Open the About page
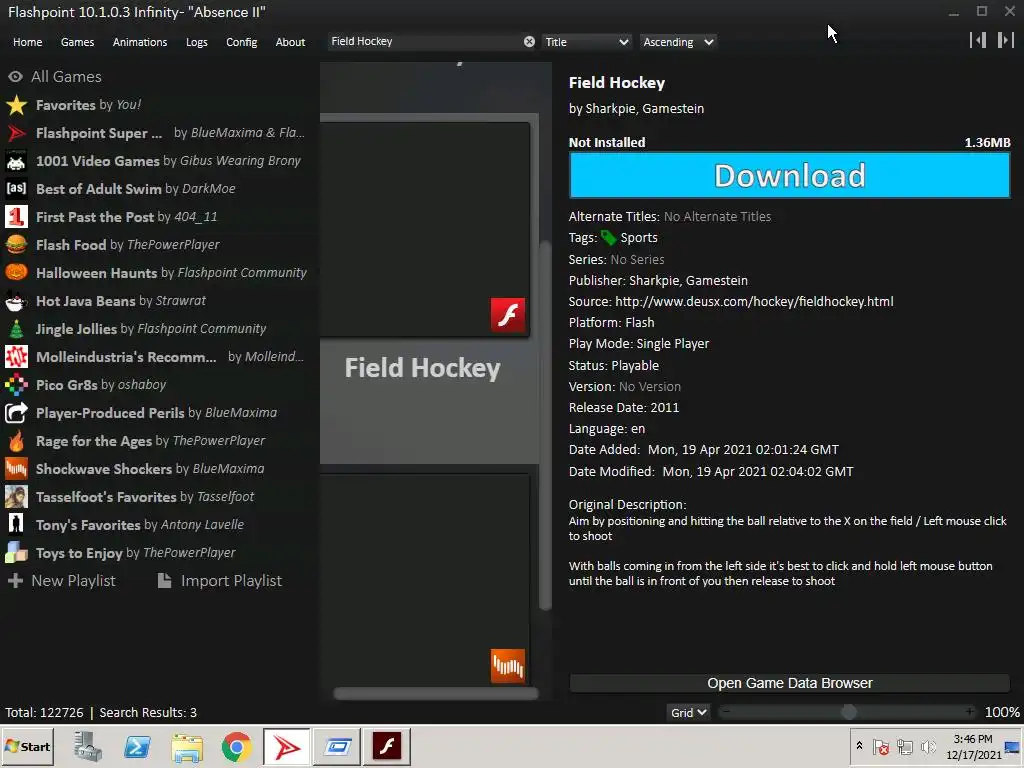 290,42
